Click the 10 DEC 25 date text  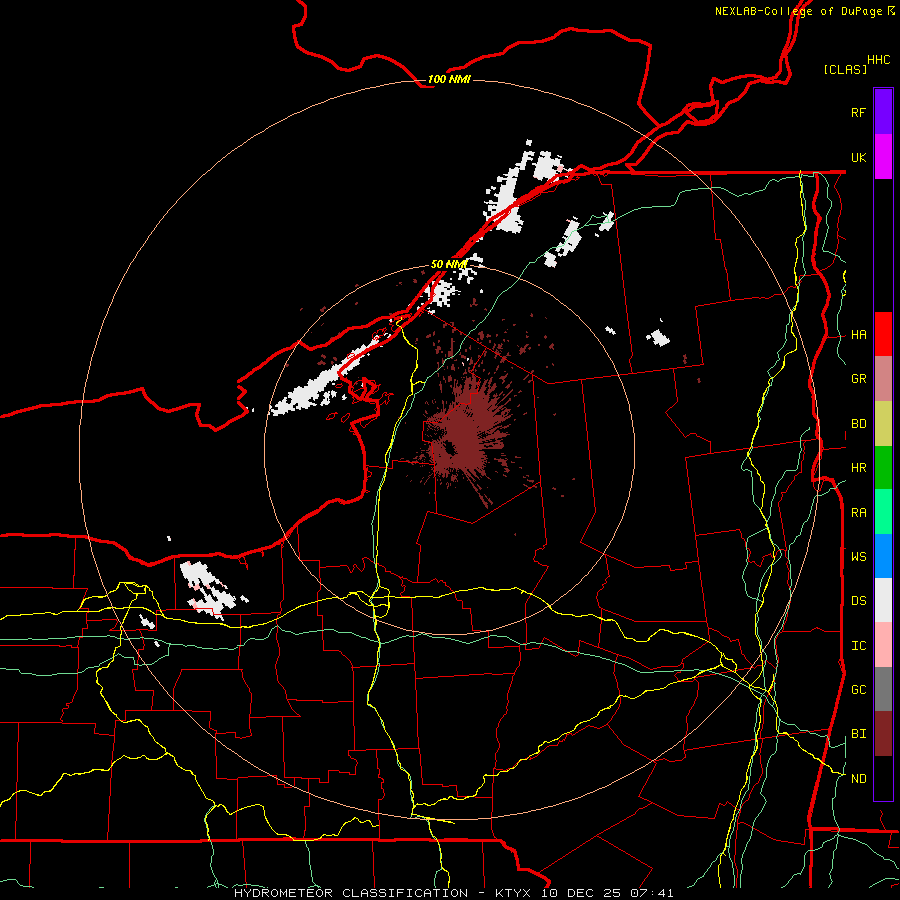[581, 893]
